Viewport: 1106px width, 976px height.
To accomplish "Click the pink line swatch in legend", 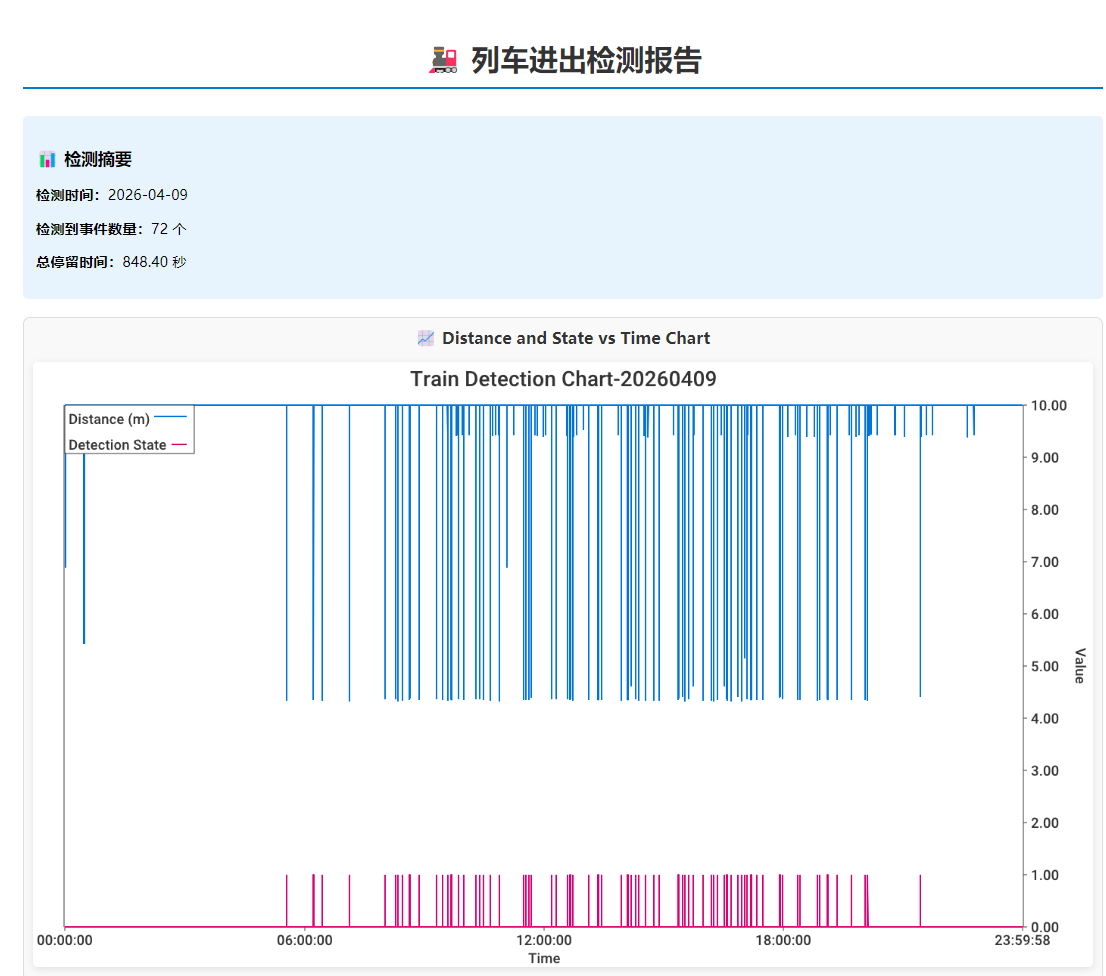I will coord(180,445).
